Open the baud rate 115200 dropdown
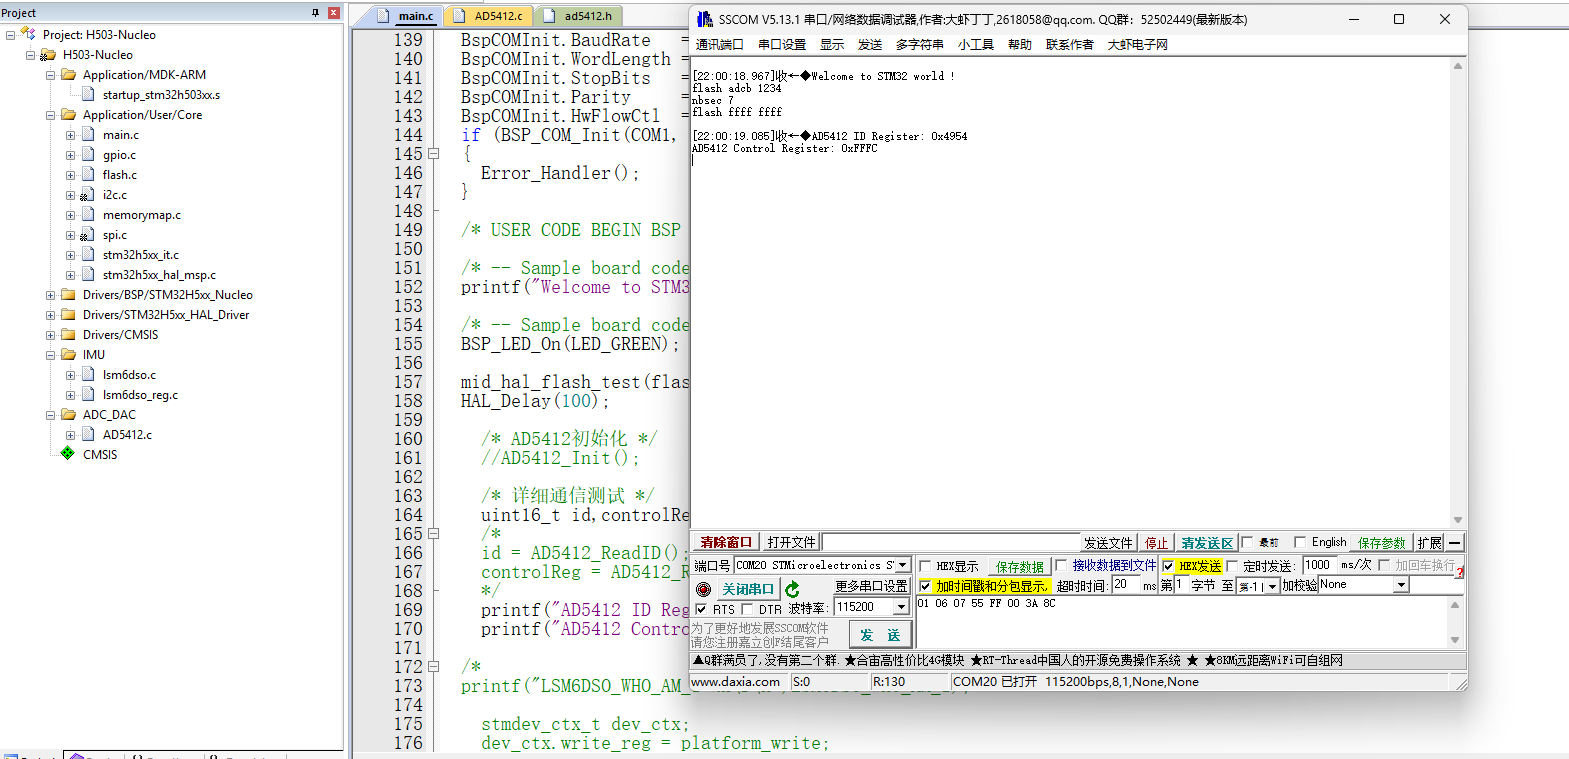This screenshot has height=759, width=1569. pos(901,607)
